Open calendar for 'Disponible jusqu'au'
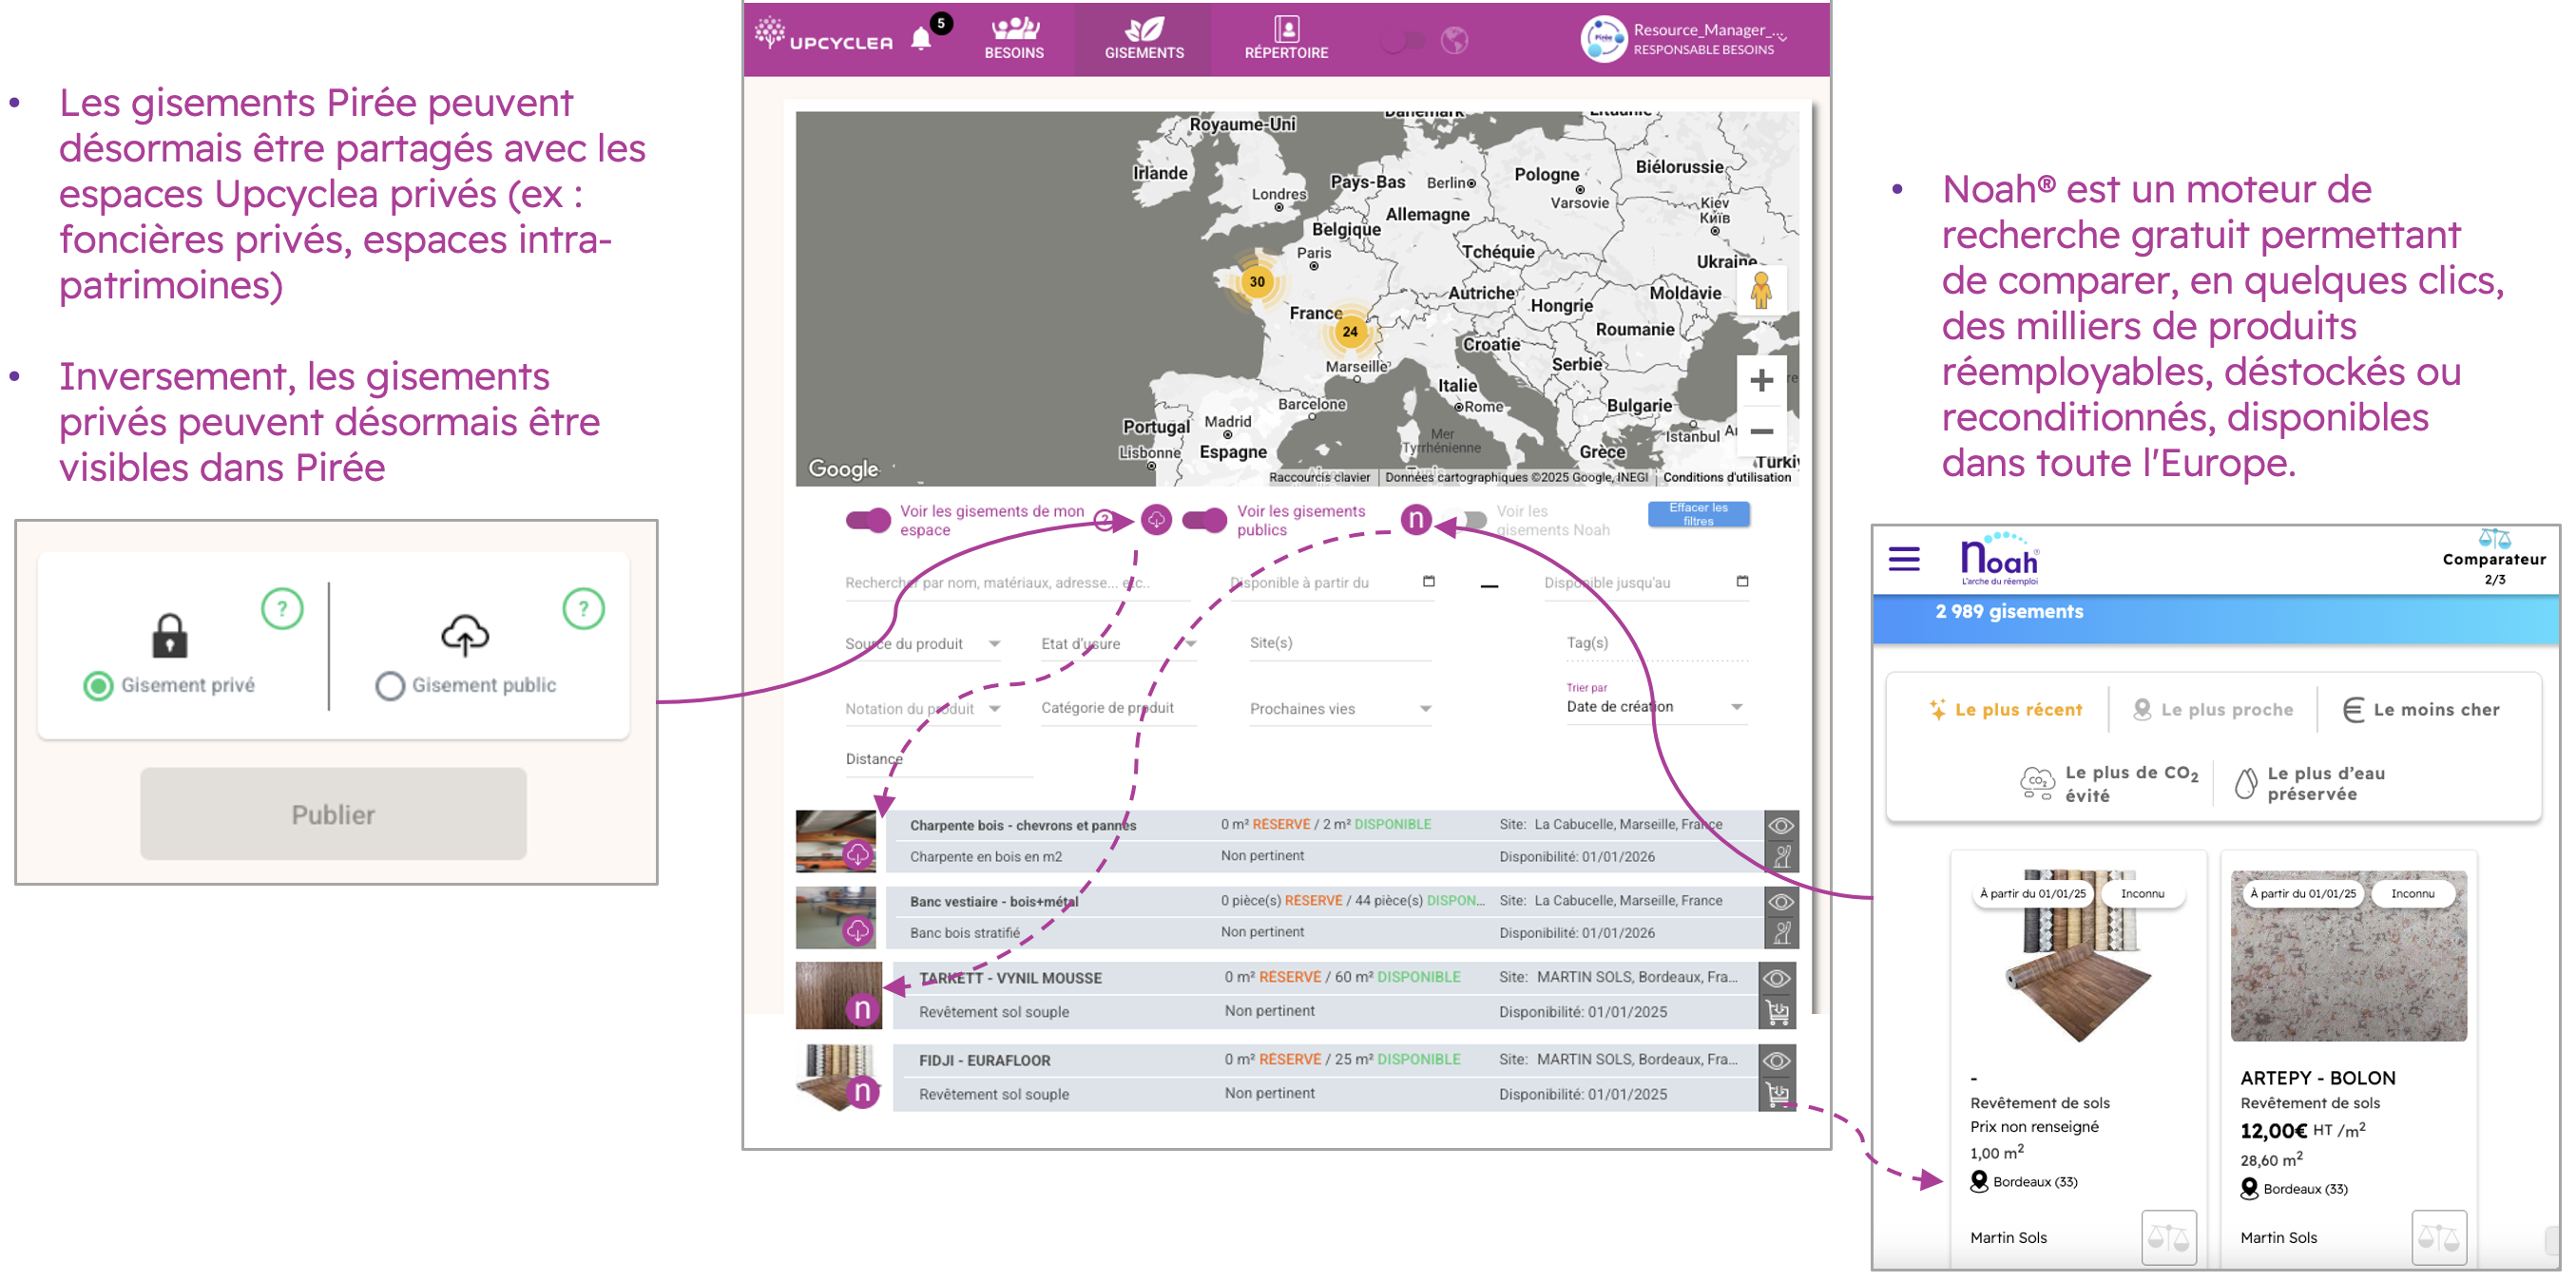 1742,581
